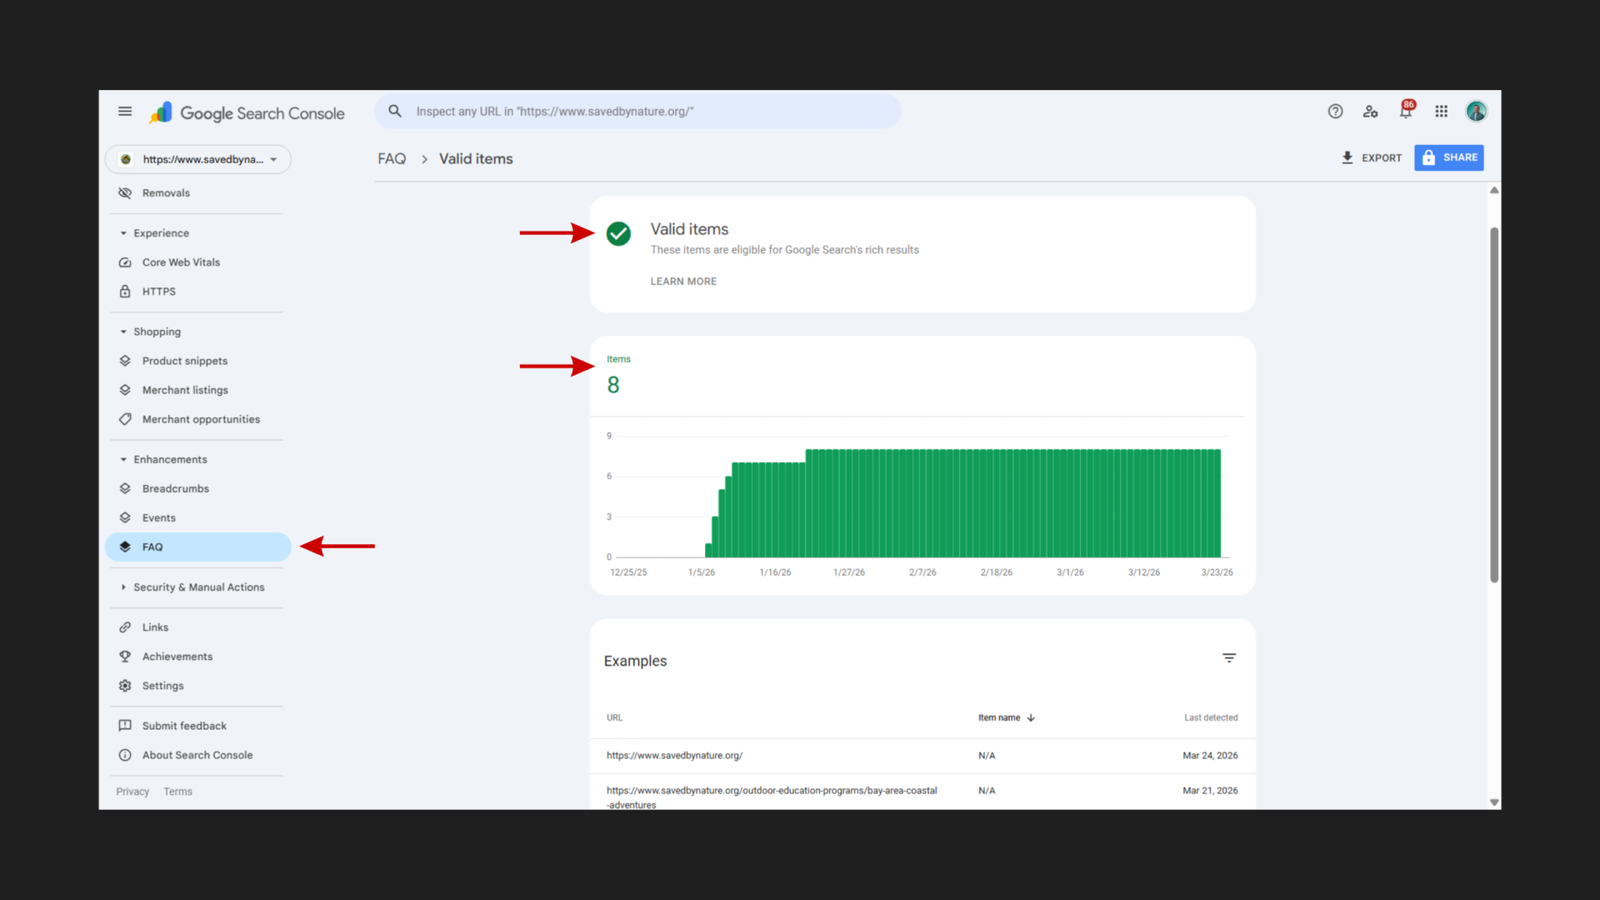Go to Breadcrumbs enhancement report
The width and height of the screenshot is (1600, 900).
pyautogui.click(x=175, y=489)
